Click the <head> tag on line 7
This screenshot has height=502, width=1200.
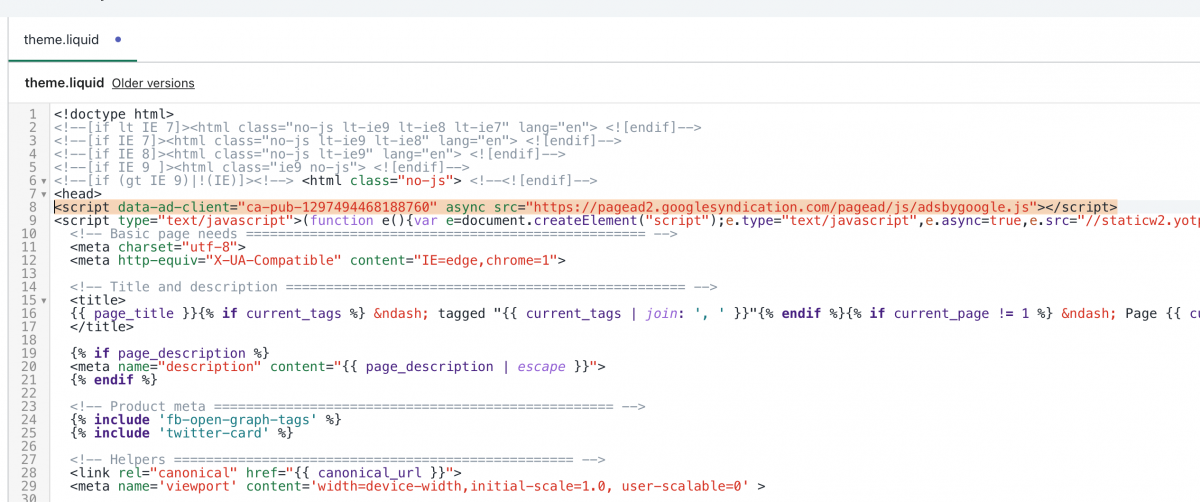tap(78, 193)
